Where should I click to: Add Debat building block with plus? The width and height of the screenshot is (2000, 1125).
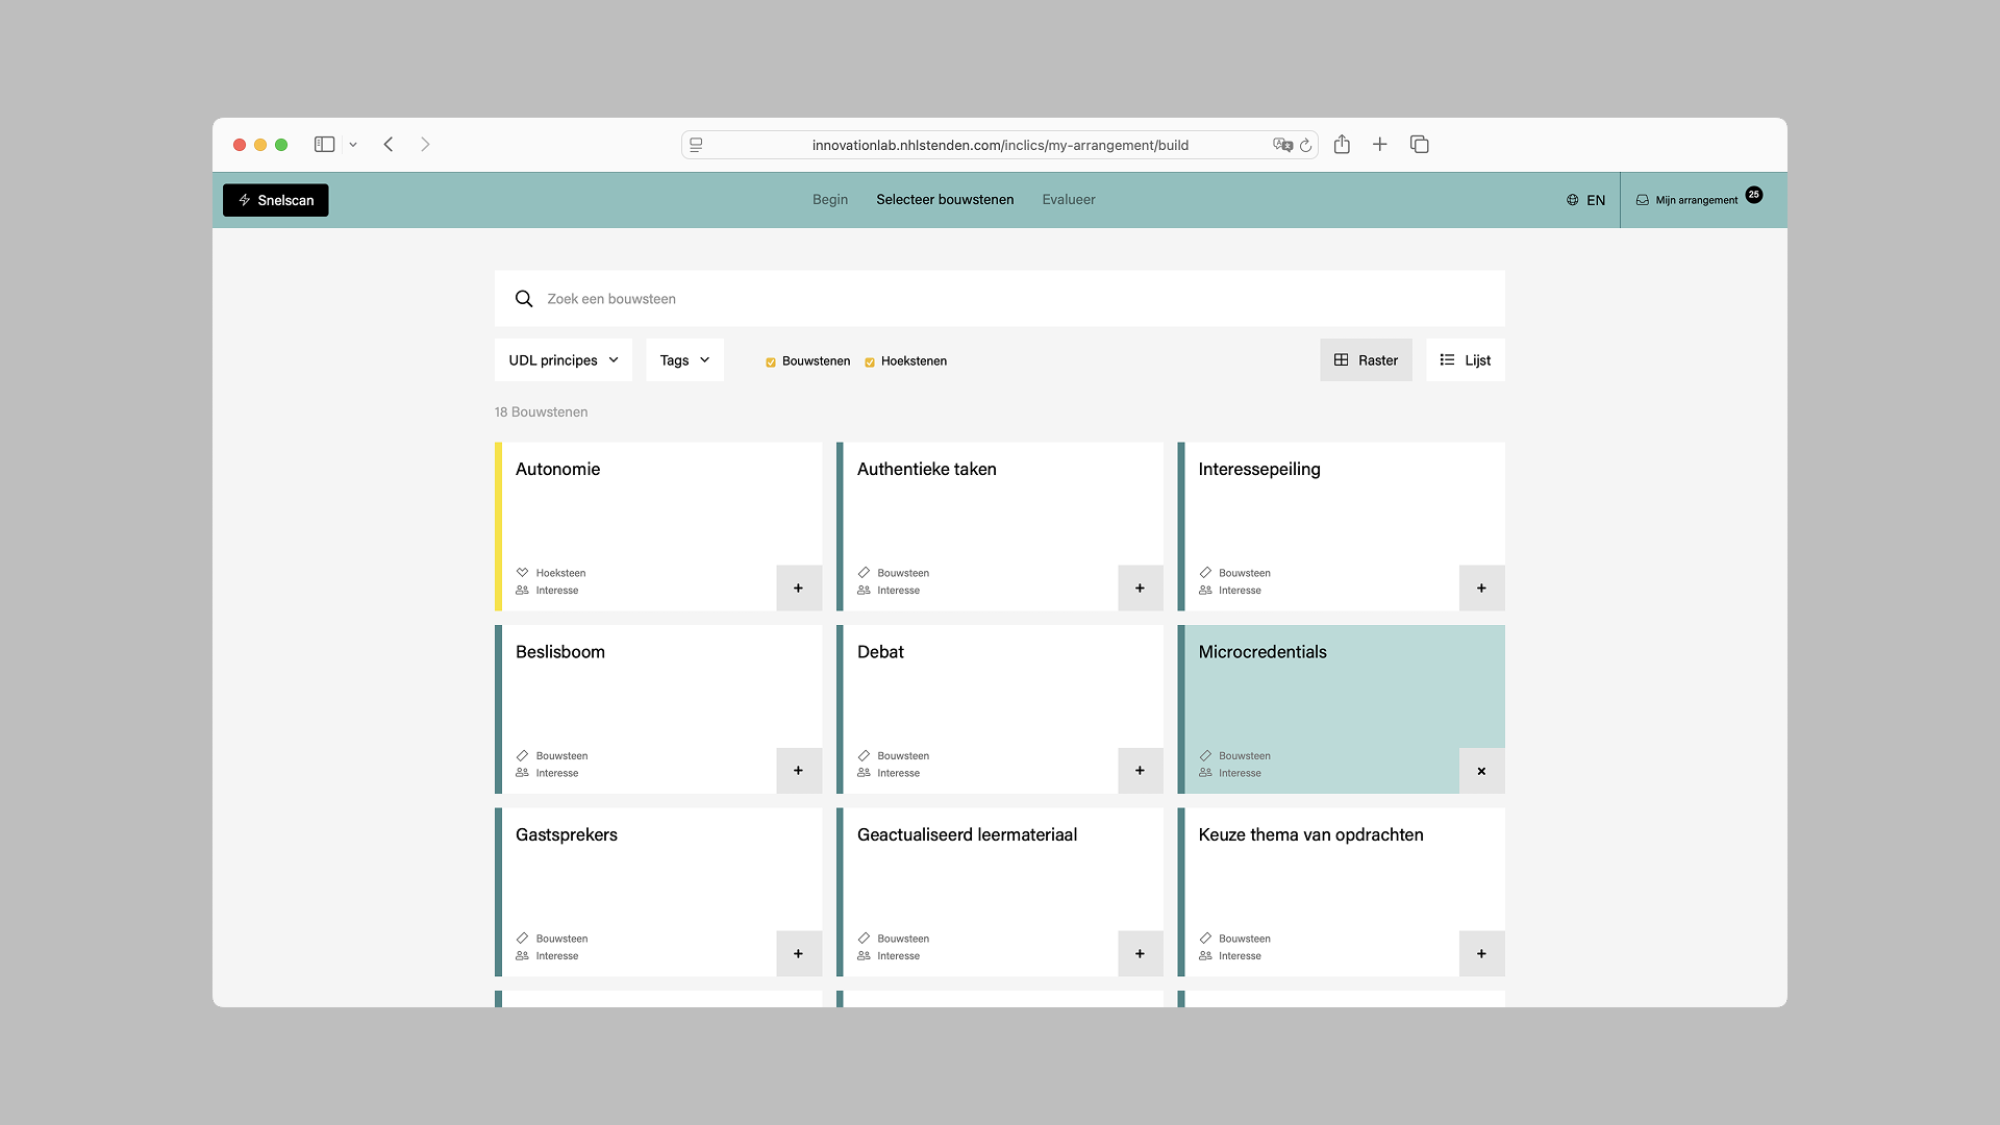click(1139, 771)
